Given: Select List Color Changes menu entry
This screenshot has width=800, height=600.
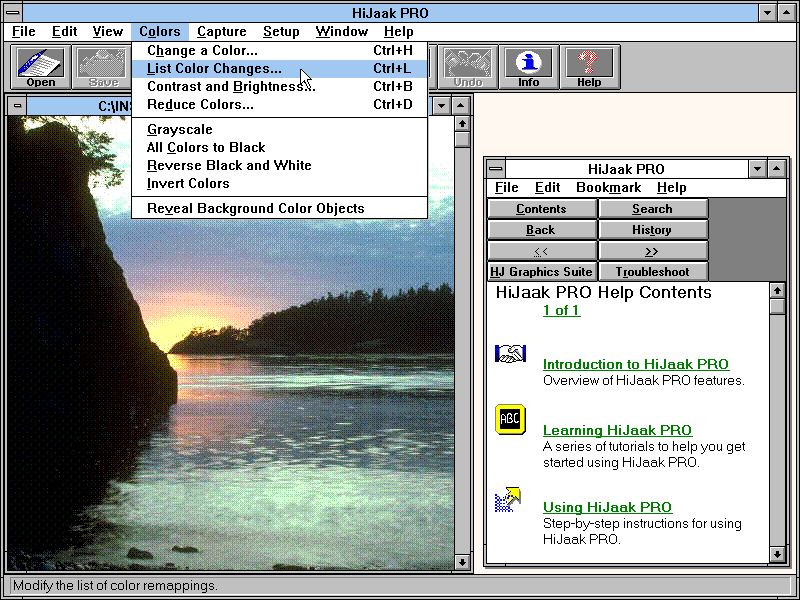Looking at the screenshot, I should point(280,68).
